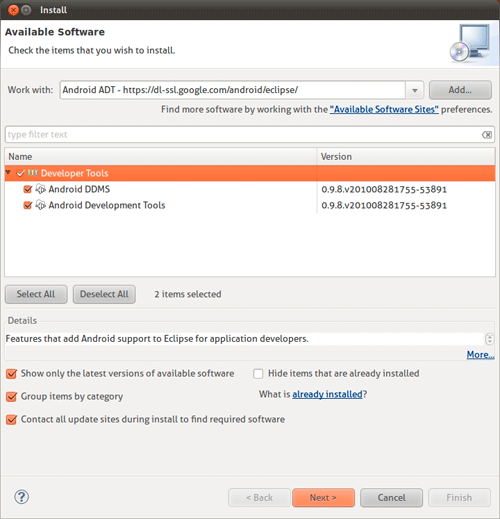Focus the type filter text field
Image resolution: width=500 pixels, height=519 pixels.
coord(243,135)
